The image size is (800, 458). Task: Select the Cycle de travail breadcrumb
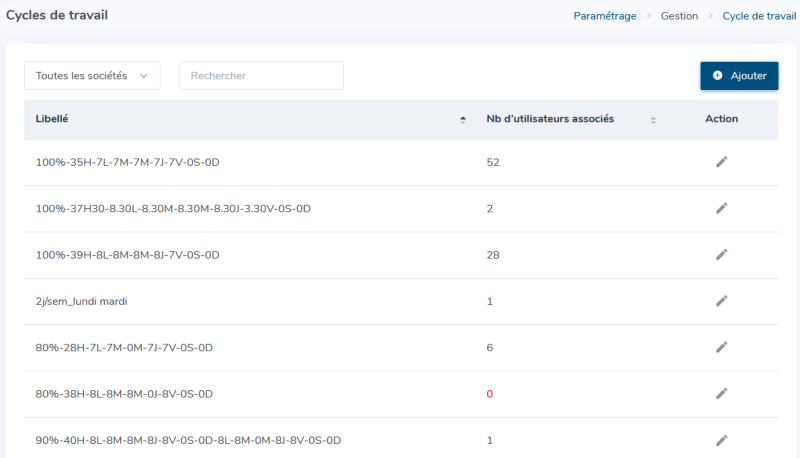[x=759, y=16]
